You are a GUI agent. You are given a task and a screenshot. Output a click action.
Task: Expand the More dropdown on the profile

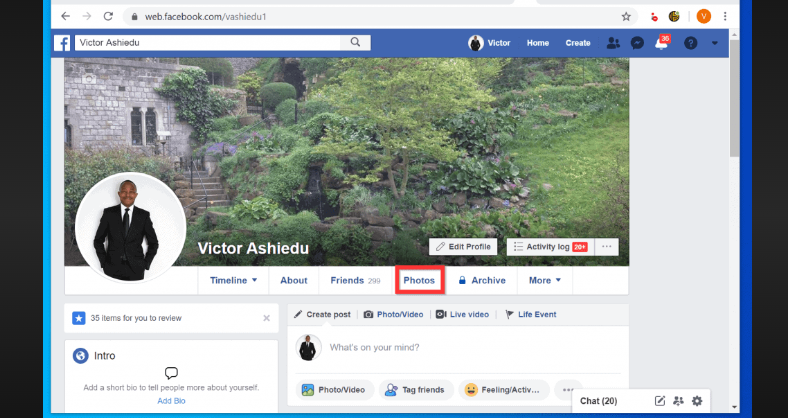point(545,281)
